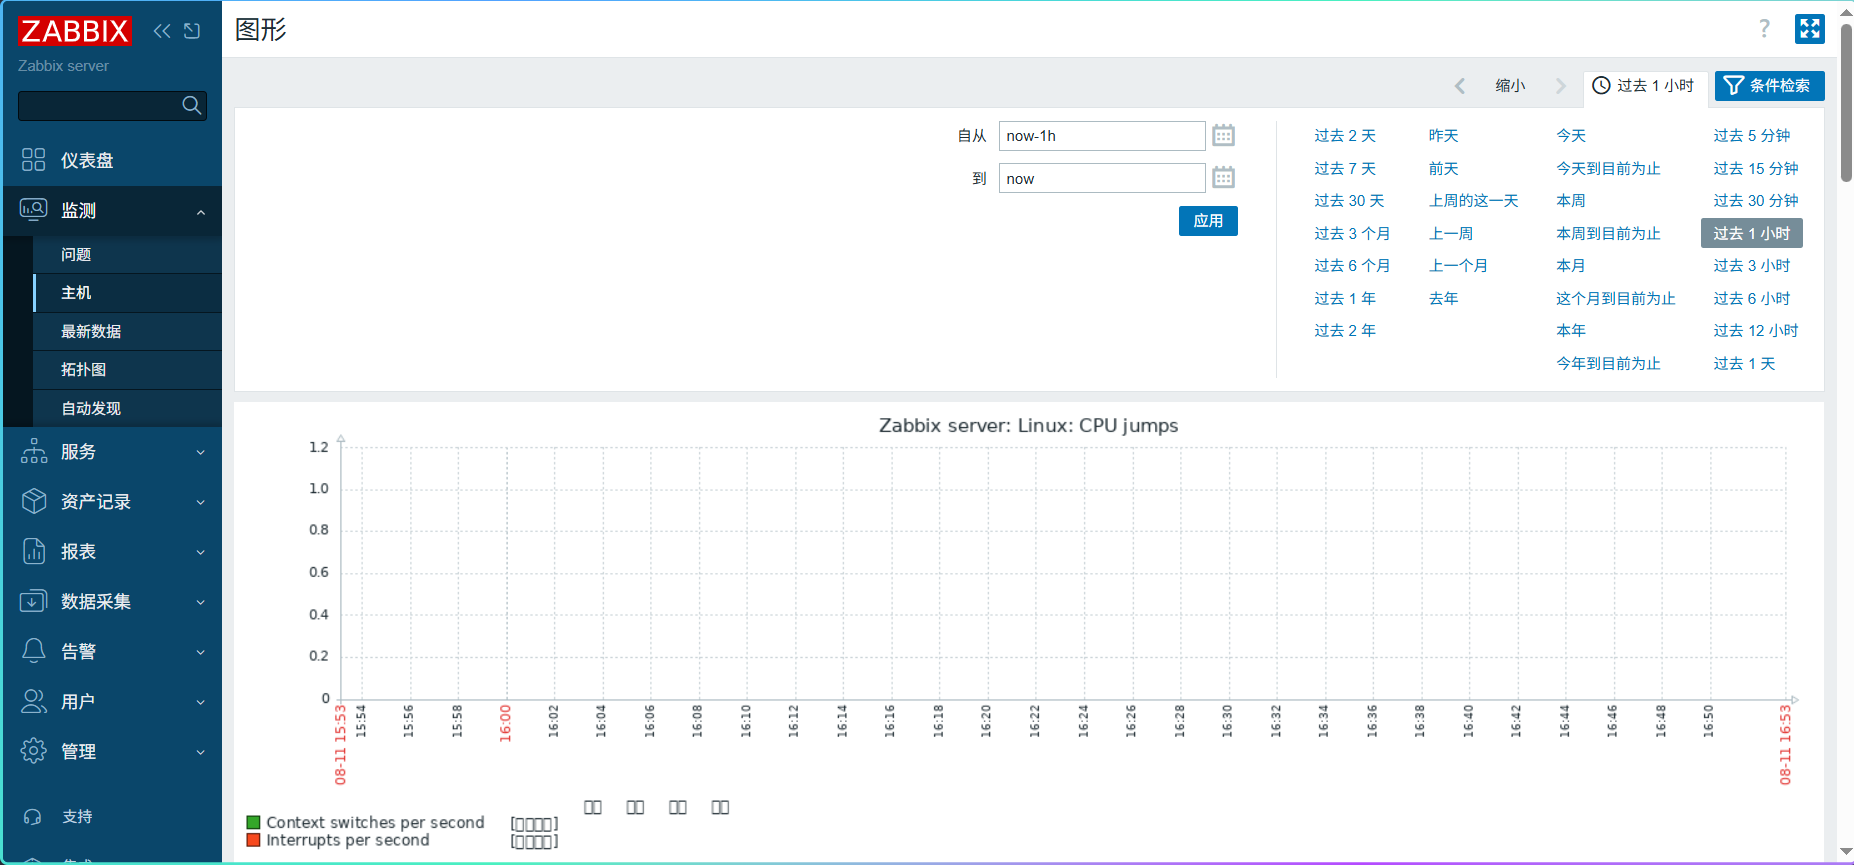Select 昨天 time range
Screen dimensions: 1854x865
coord(1443,136)
